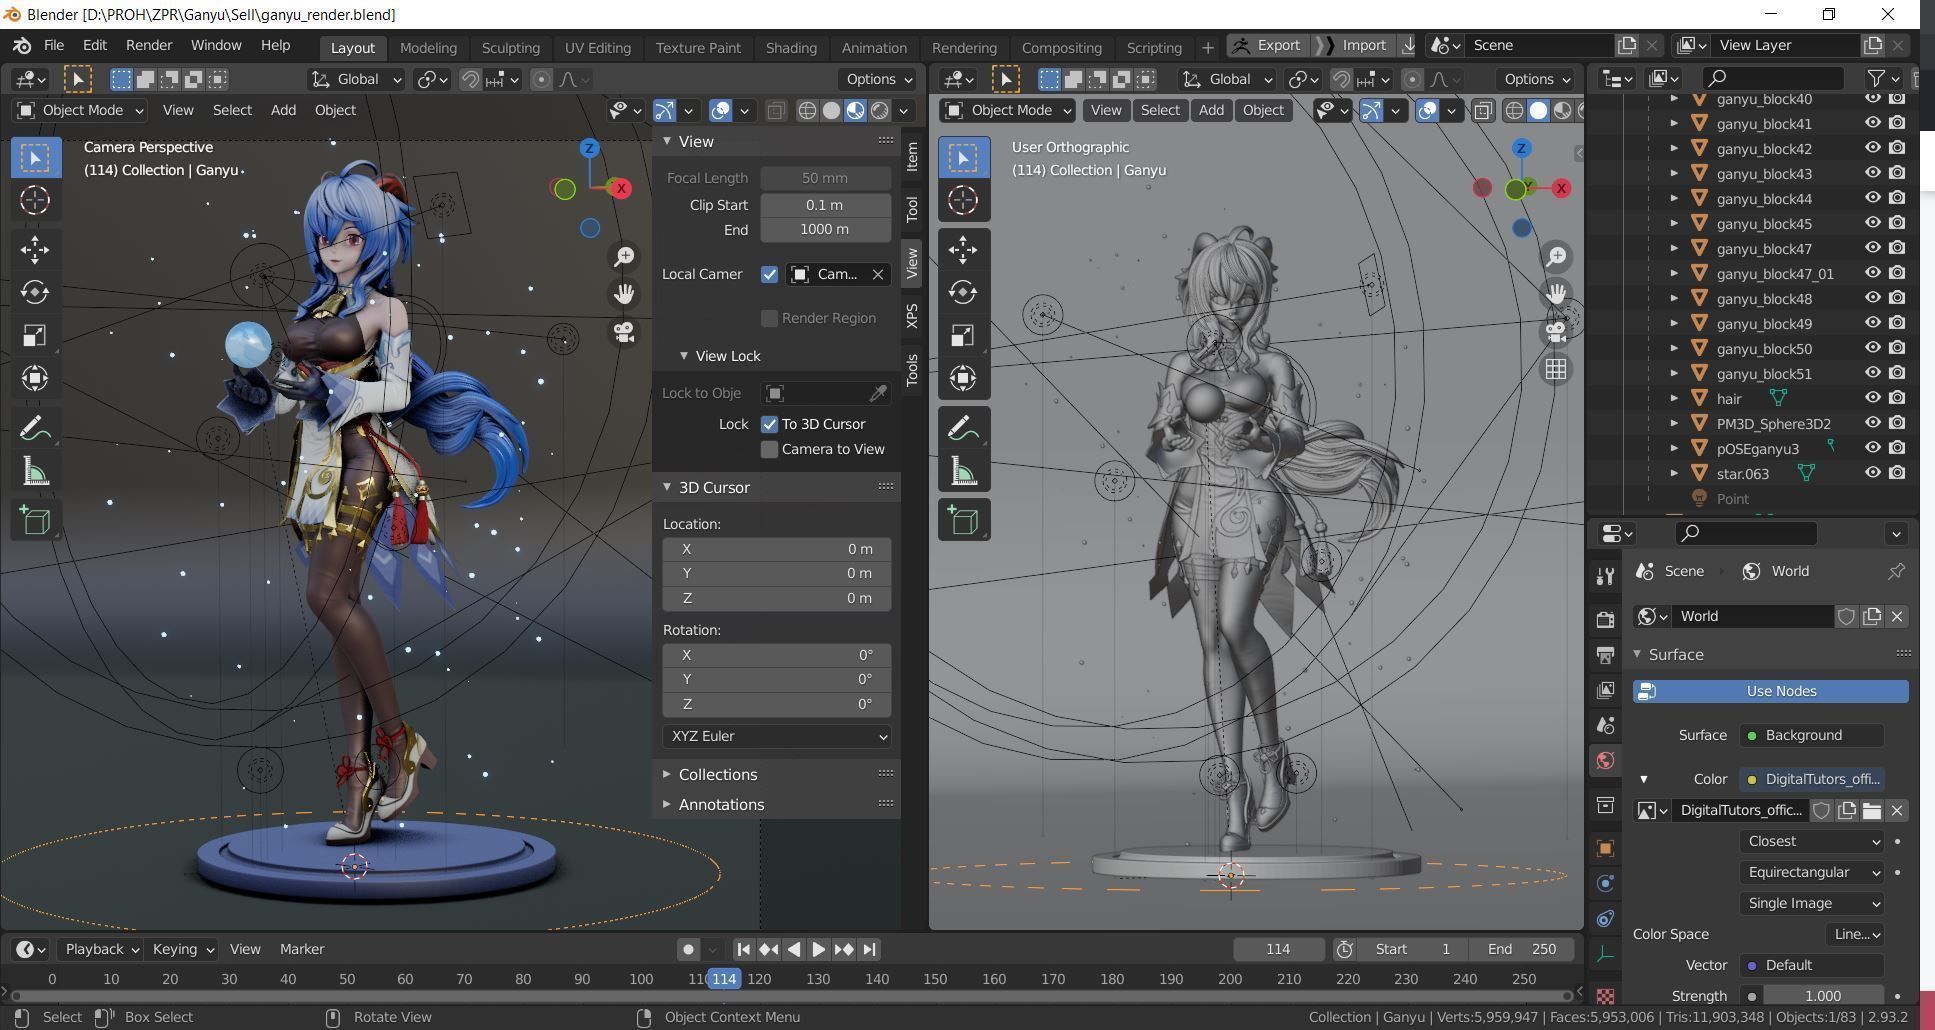The height and width of the screenshot is (1030, 1935).
Task: Expand pOSEganyu3 in the outliner
Action: (1674, 449)
